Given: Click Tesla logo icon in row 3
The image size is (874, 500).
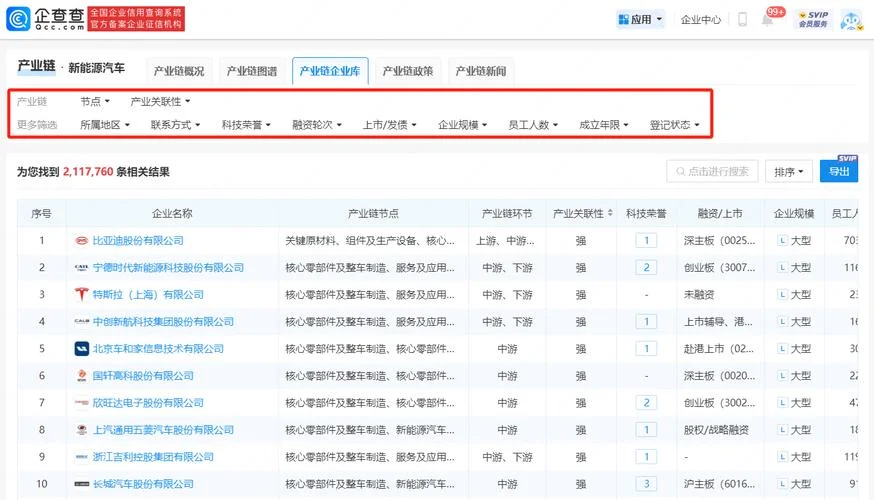Looking at the screenshot, I should (x=82, y=294).
